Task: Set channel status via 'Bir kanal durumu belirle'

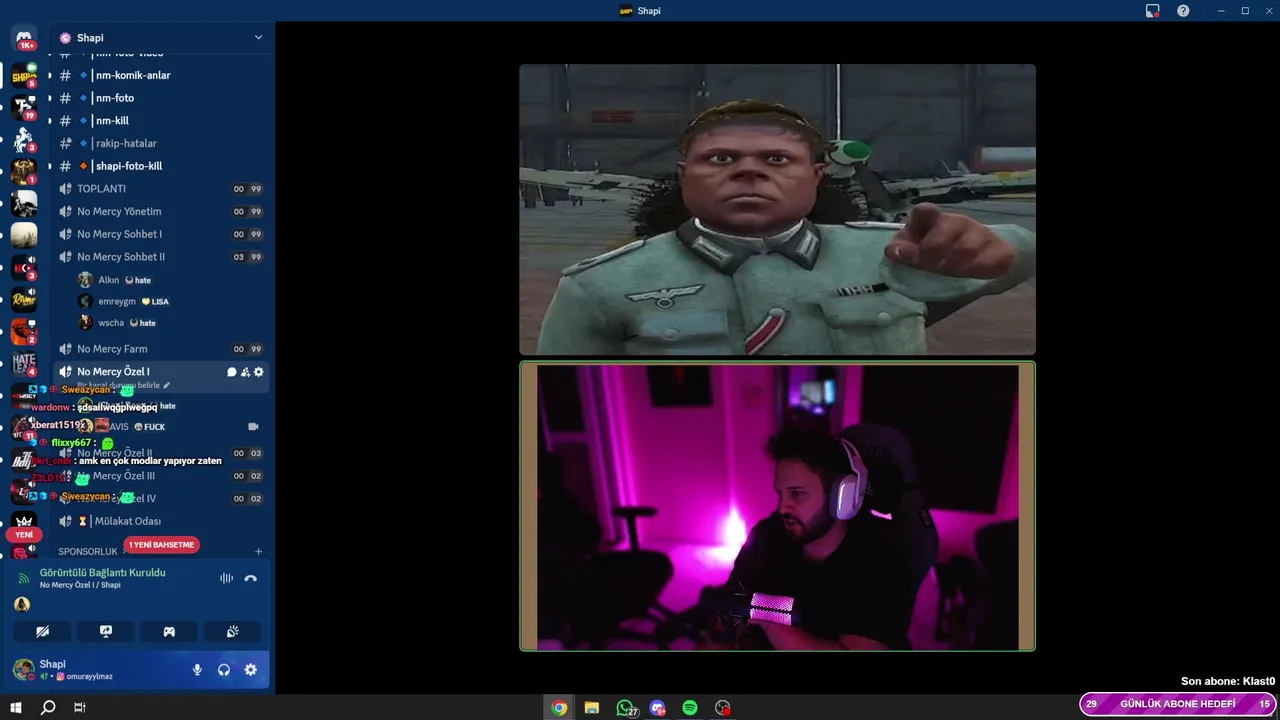Action: coord(124,385)
